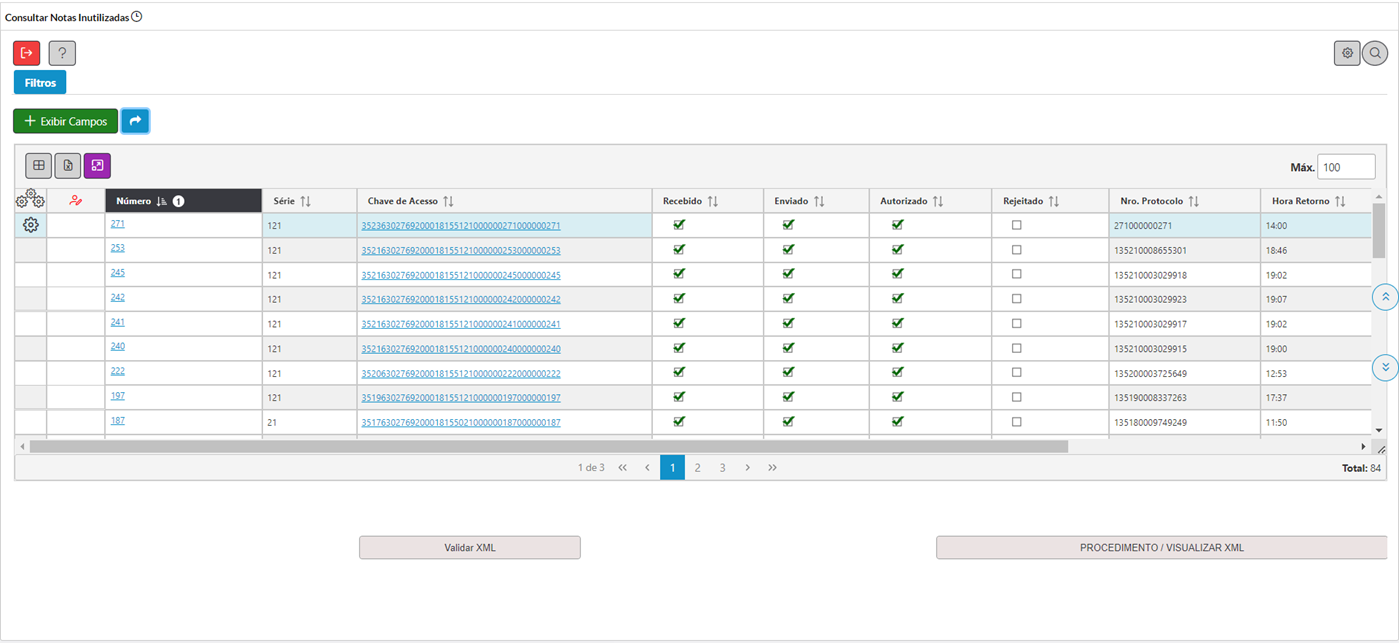Click the circular double-chevron down button

click(x=1385, y=368)
